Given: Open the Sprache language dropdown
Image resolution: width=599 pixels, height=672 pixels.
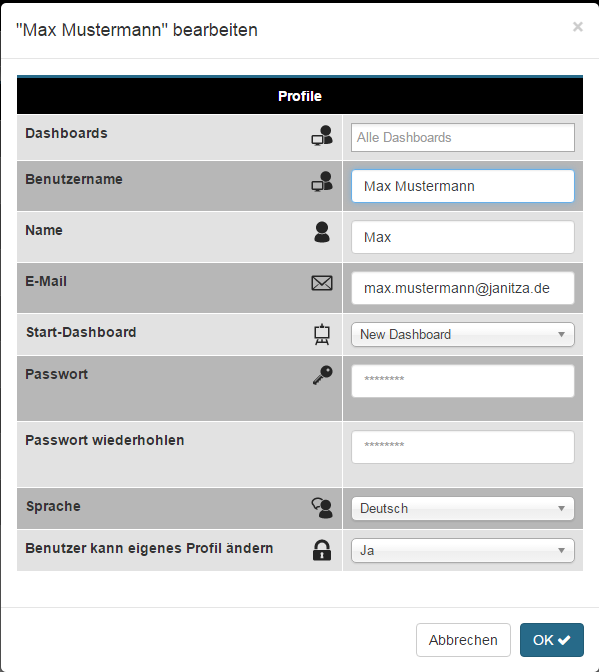Looking at the screenshot, I should [463, 508].
